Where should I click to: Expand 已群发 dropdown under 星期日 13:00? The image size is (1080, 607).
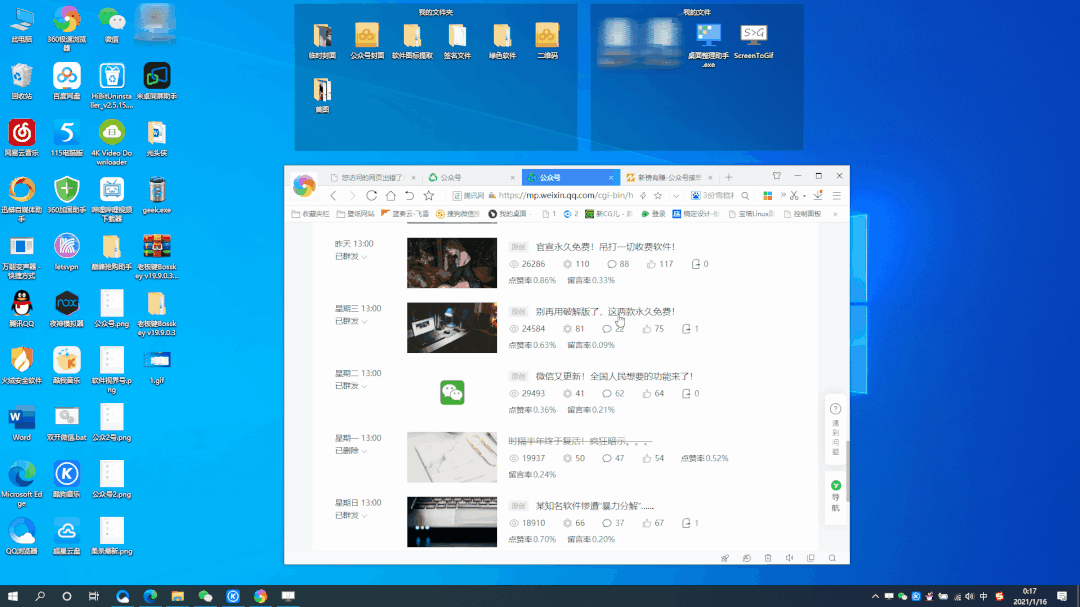pos(351,515)
